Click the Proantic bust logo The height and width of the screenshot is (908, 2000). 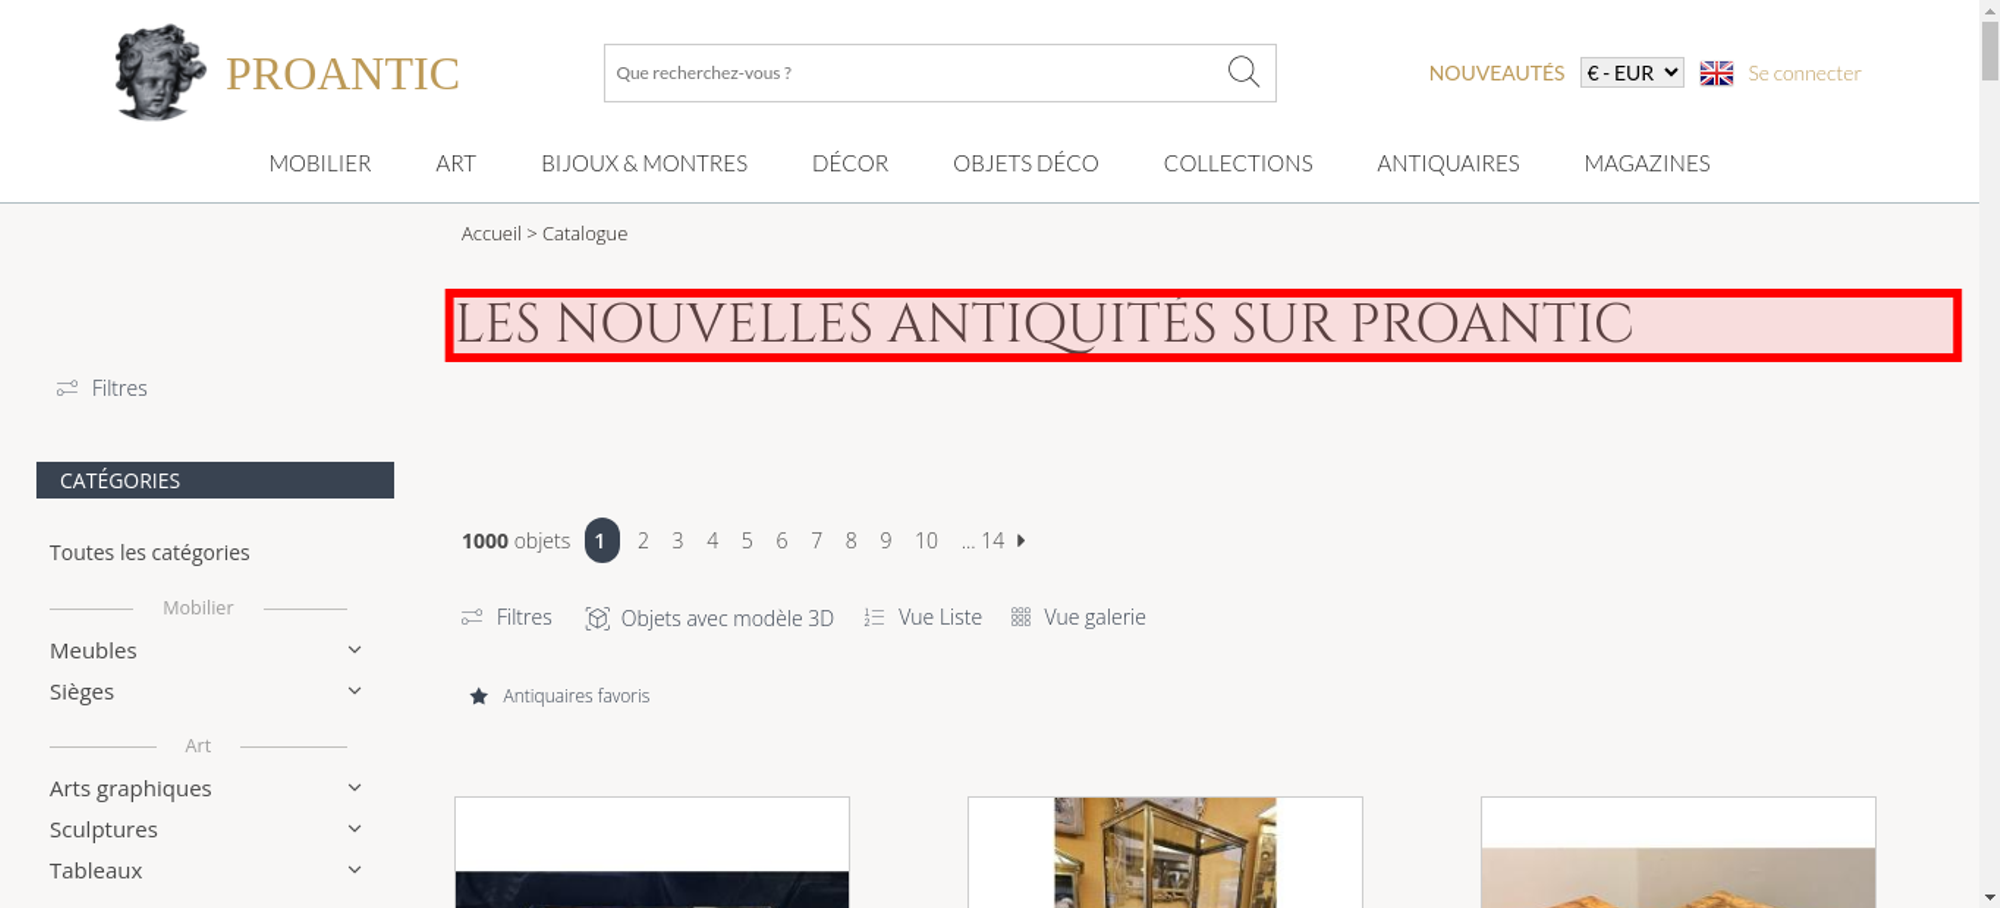click(160, 73)
